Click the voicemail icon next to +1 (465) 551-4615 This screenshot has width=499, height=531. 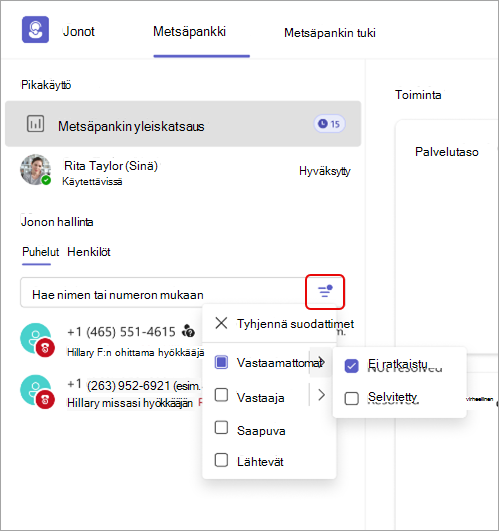coord(189,331)
